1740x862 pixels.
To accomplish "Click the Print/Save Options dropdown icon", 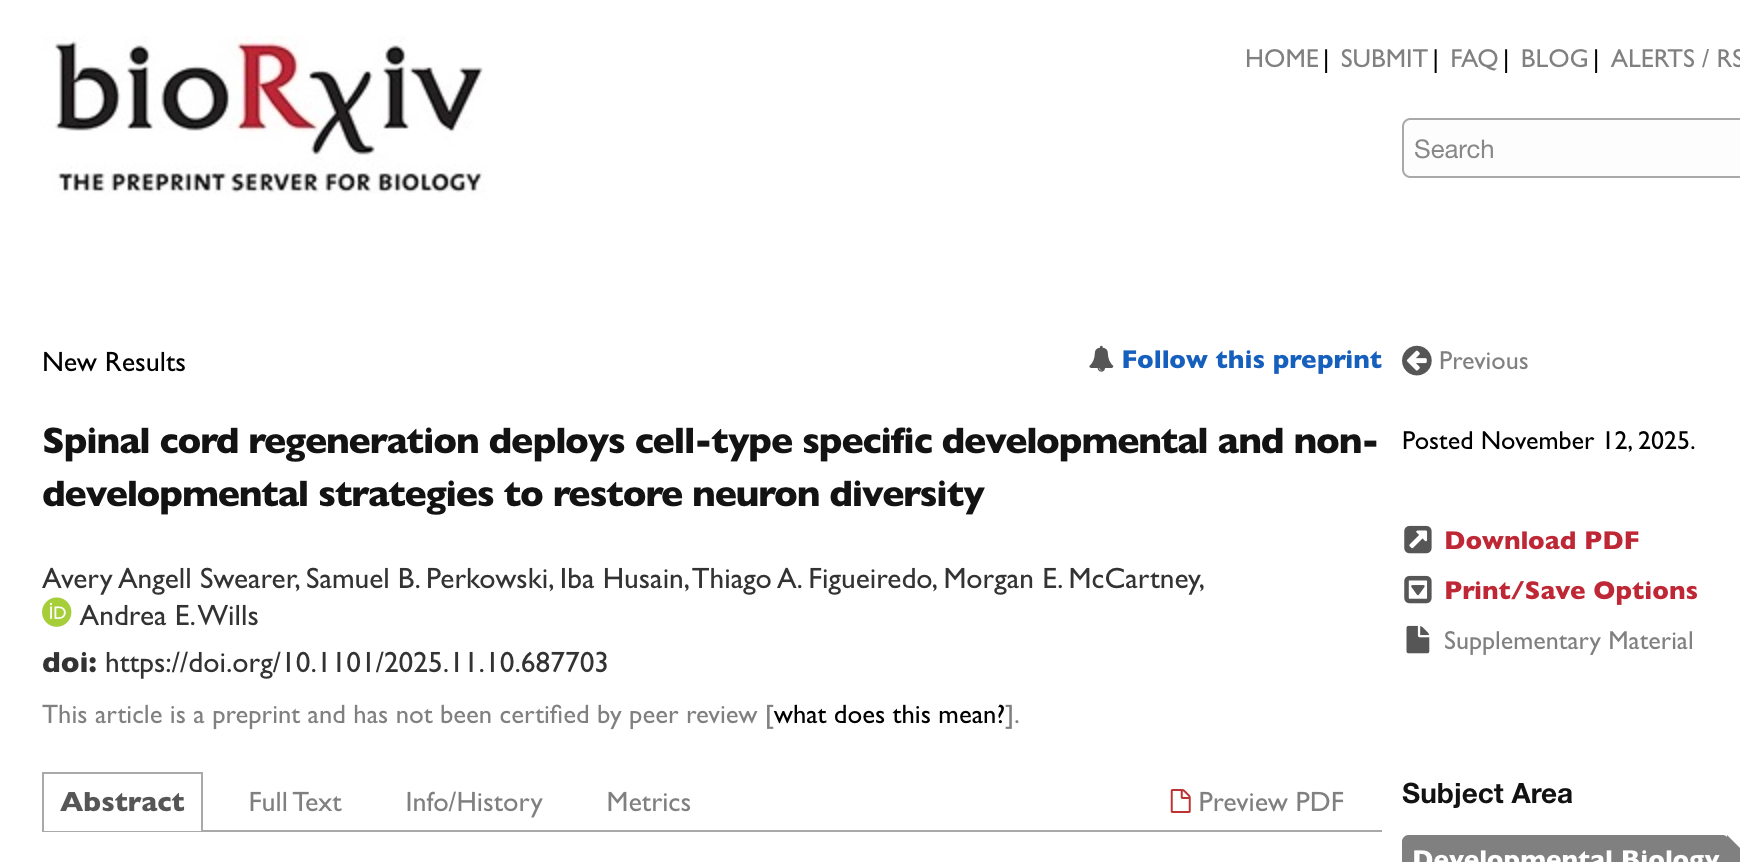I will [x=1418, y=590].
